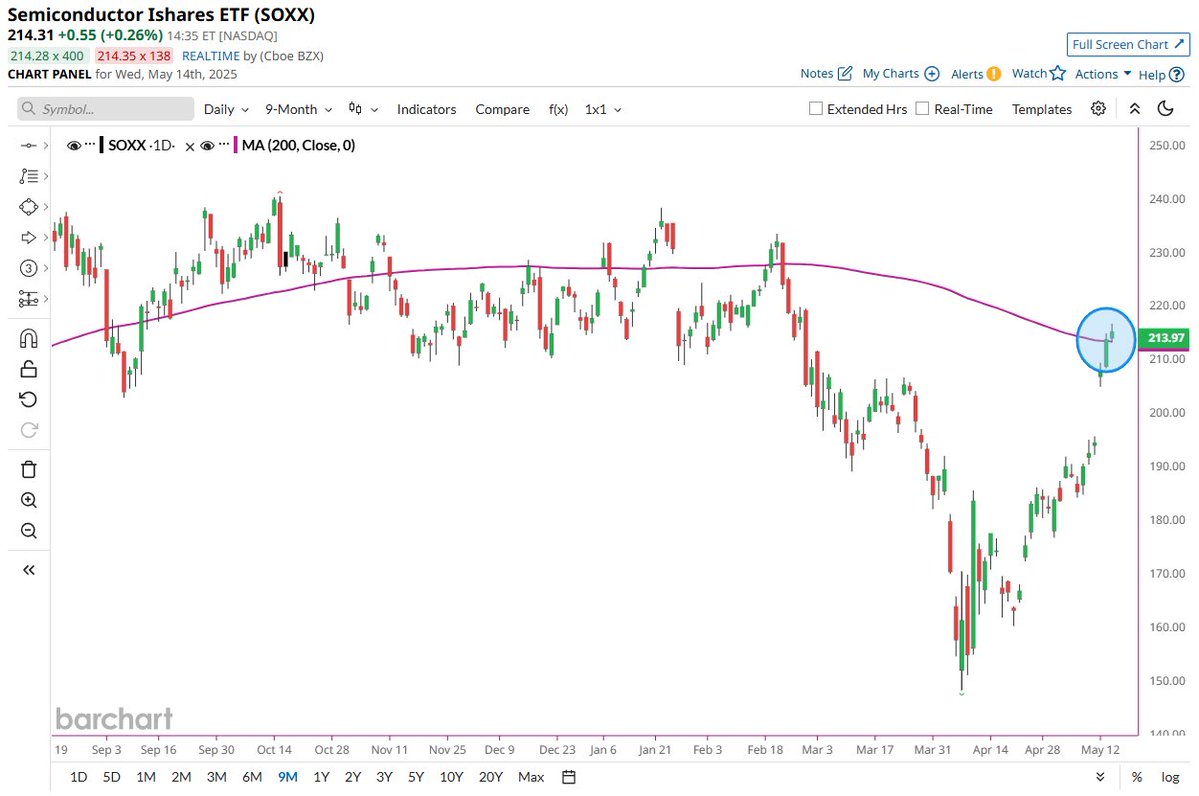The image size is (1199, 796).
Task: Undo the last drawing action
Action: point(28,399)
